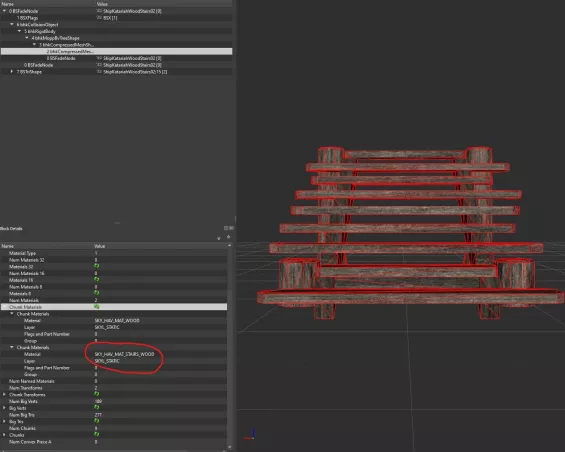
Task: Click the Value column header in block list
Action: pyautogui.click(x=102, y=4)
